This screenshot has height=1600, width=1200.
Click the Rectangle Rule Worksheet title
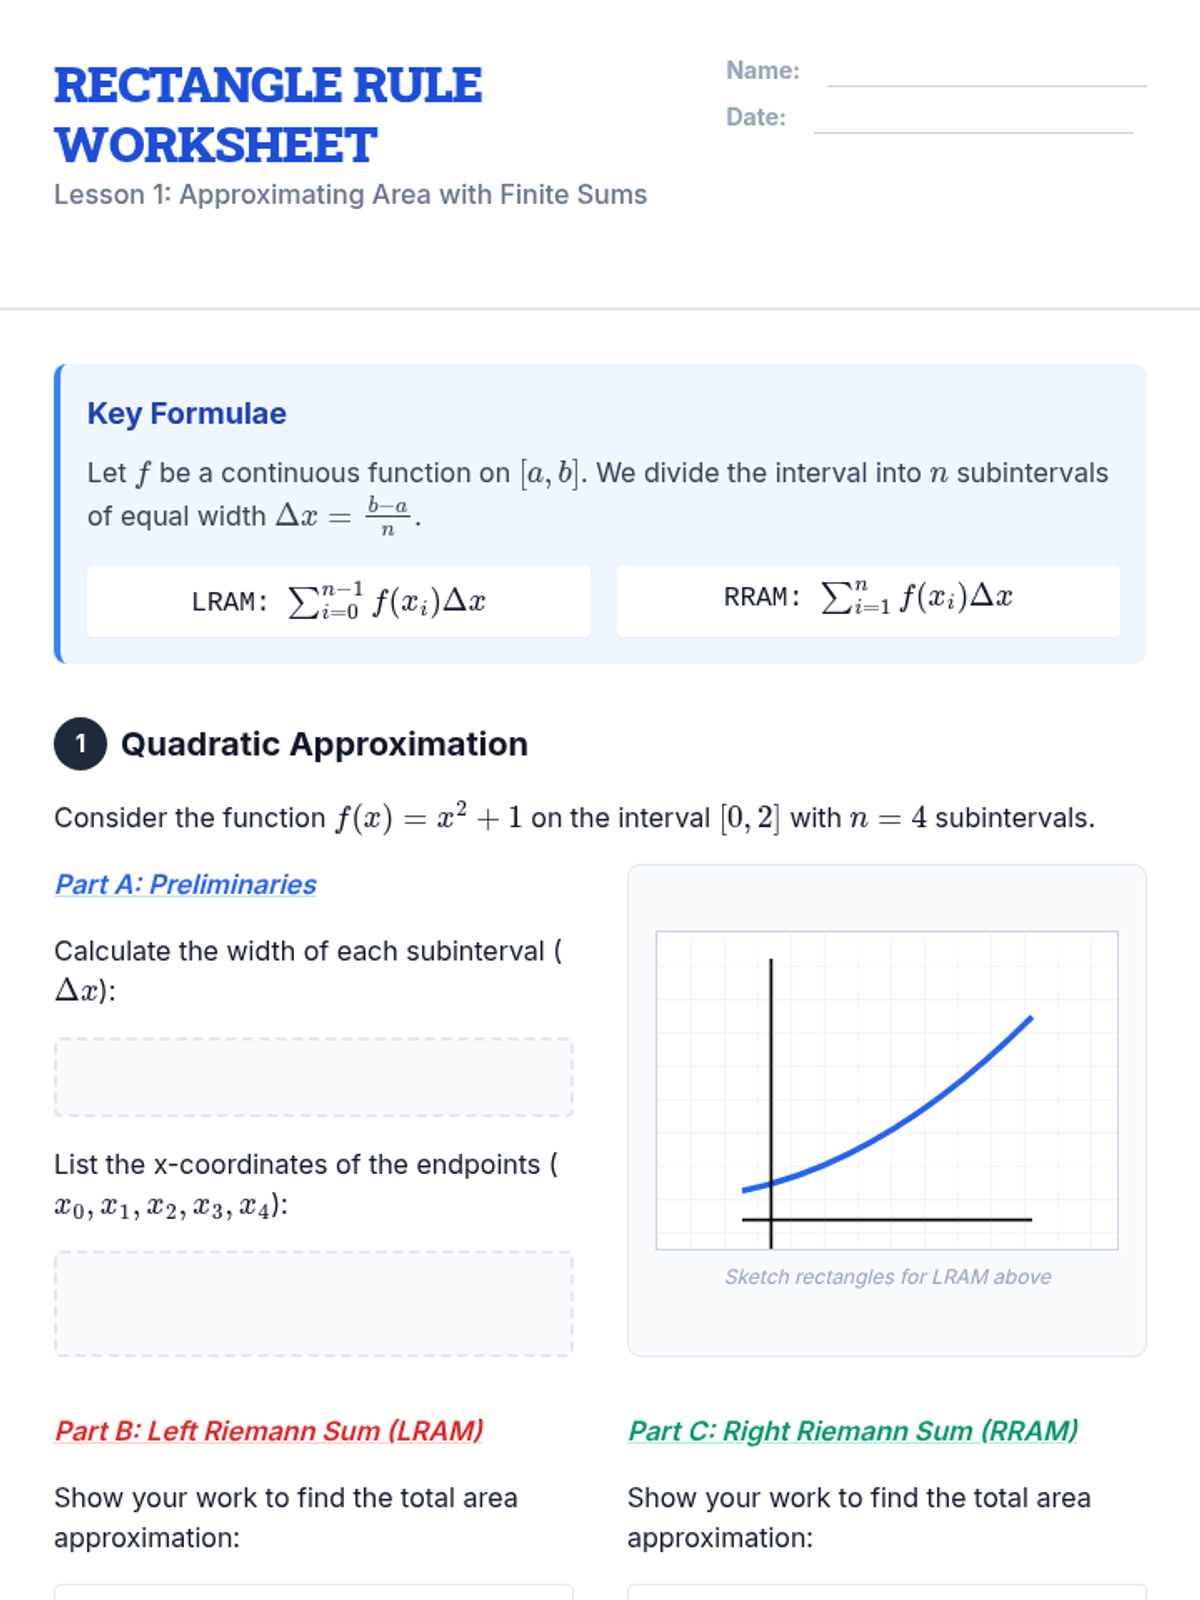coord(268,115)
